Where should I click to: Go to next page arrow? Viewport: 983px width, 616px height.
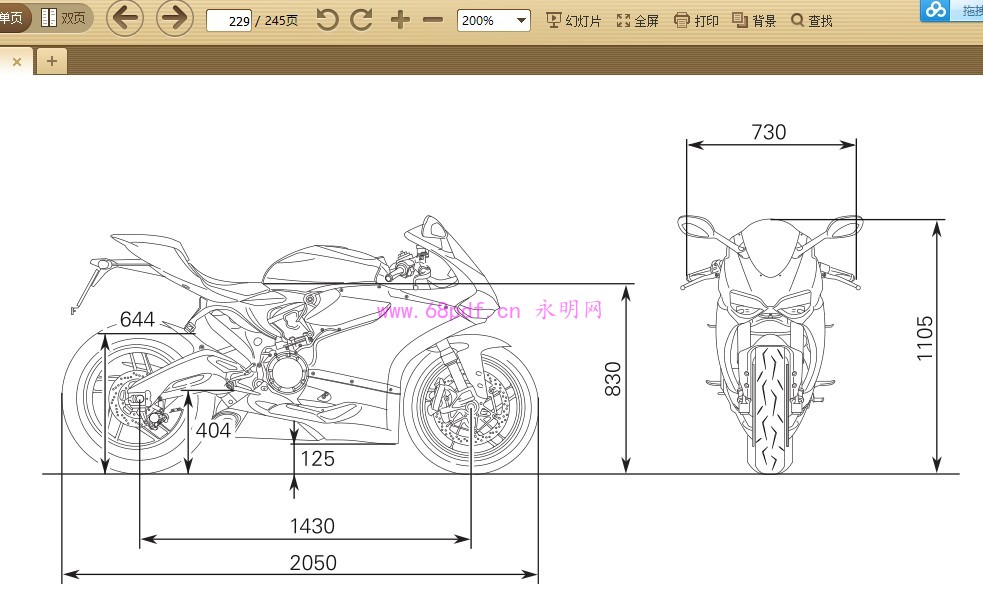tap(174, 18)
